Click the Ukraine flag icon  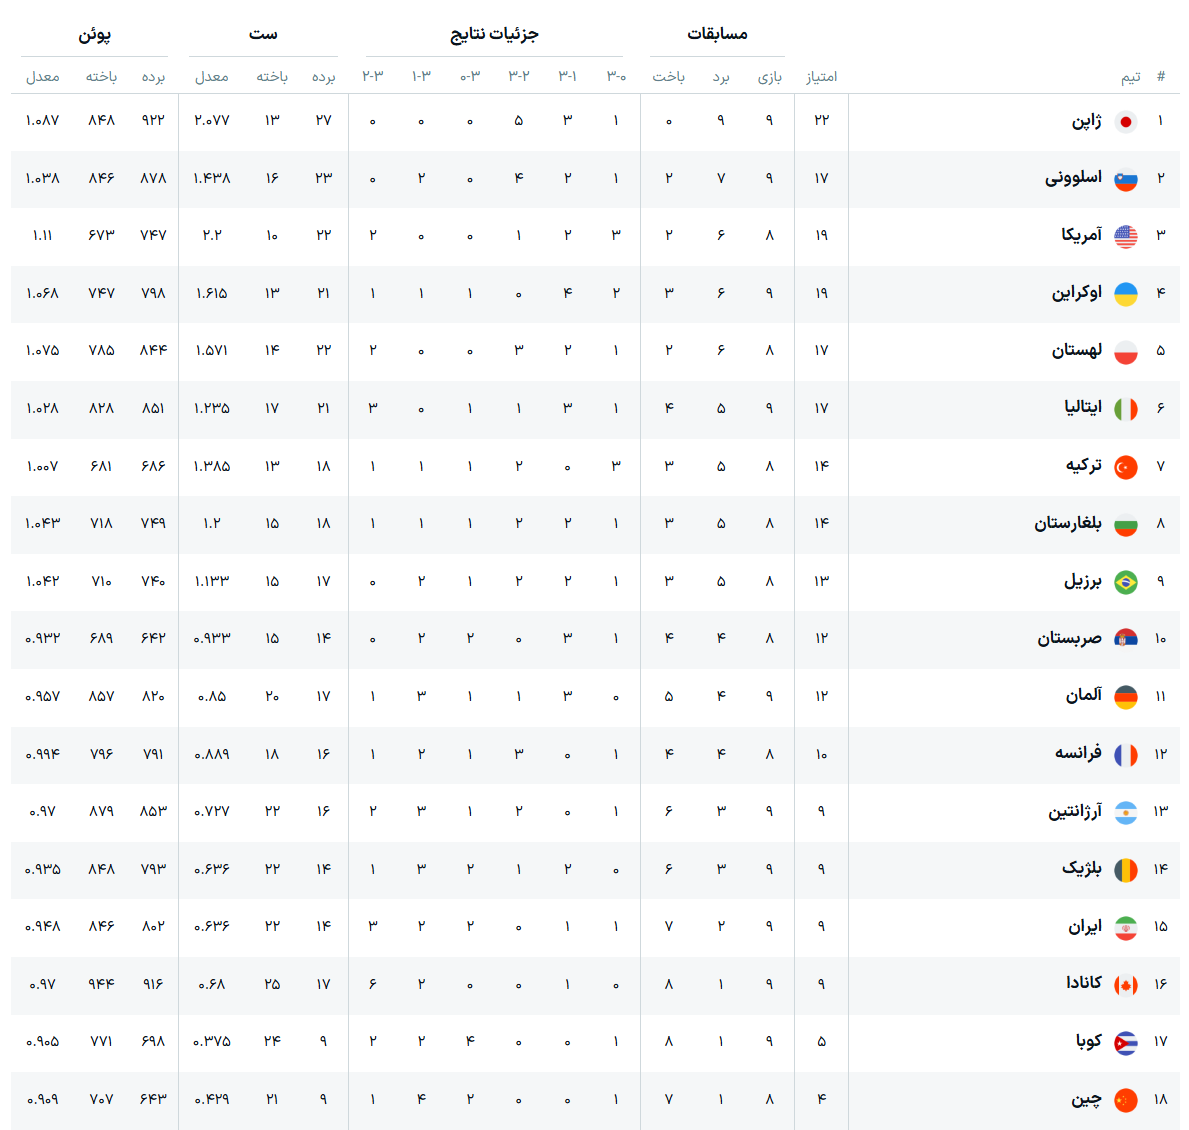(x=1125, y=294)
